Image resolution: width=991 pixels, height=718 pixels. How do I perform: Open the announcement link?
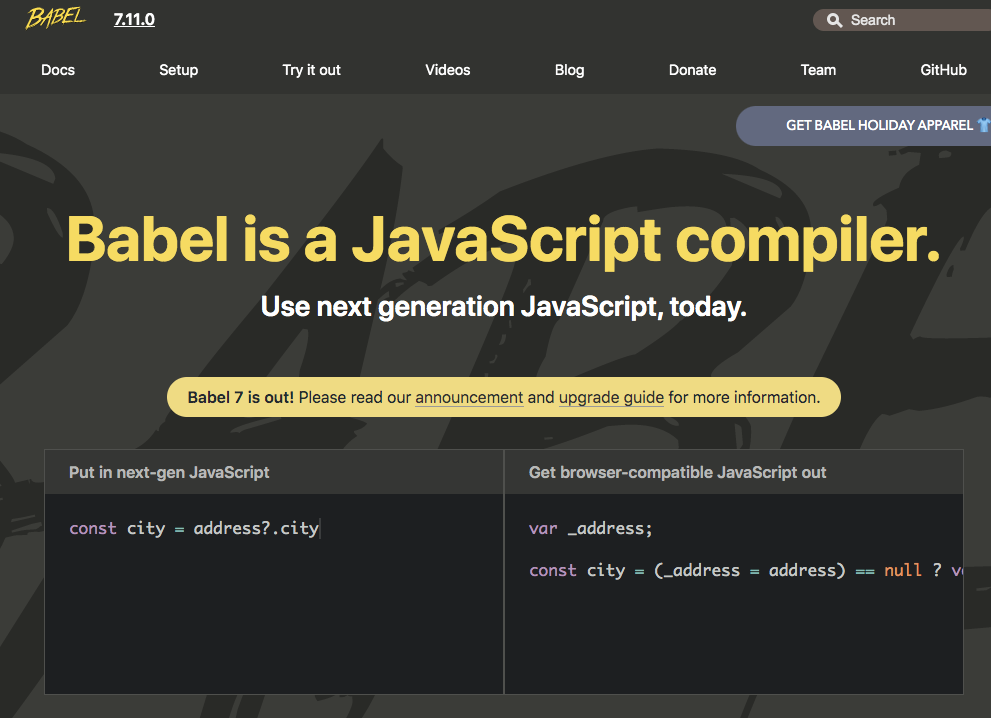(469, 398)
